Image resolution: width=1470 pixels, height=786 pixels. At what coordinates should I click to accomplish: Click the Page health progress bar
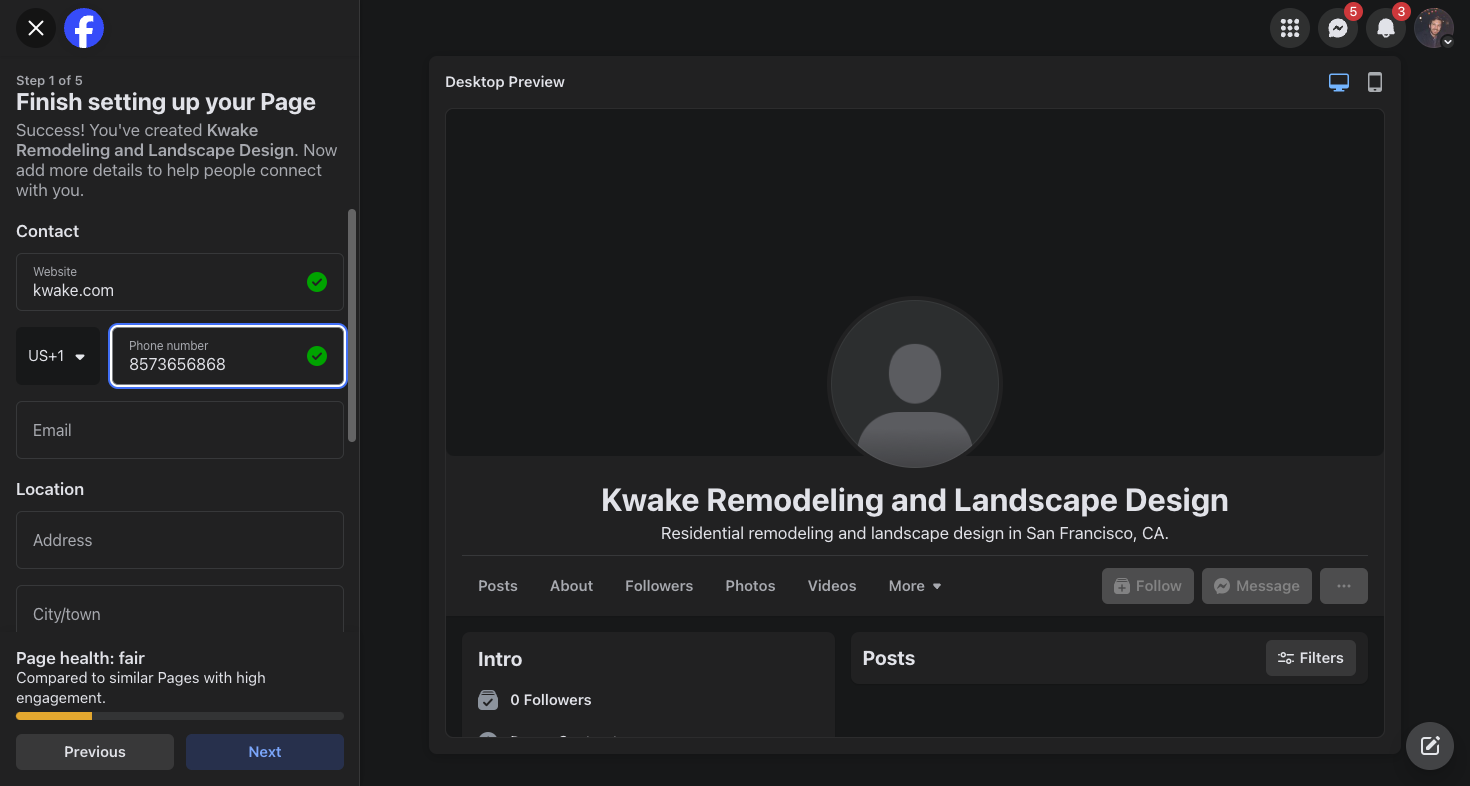180,716
